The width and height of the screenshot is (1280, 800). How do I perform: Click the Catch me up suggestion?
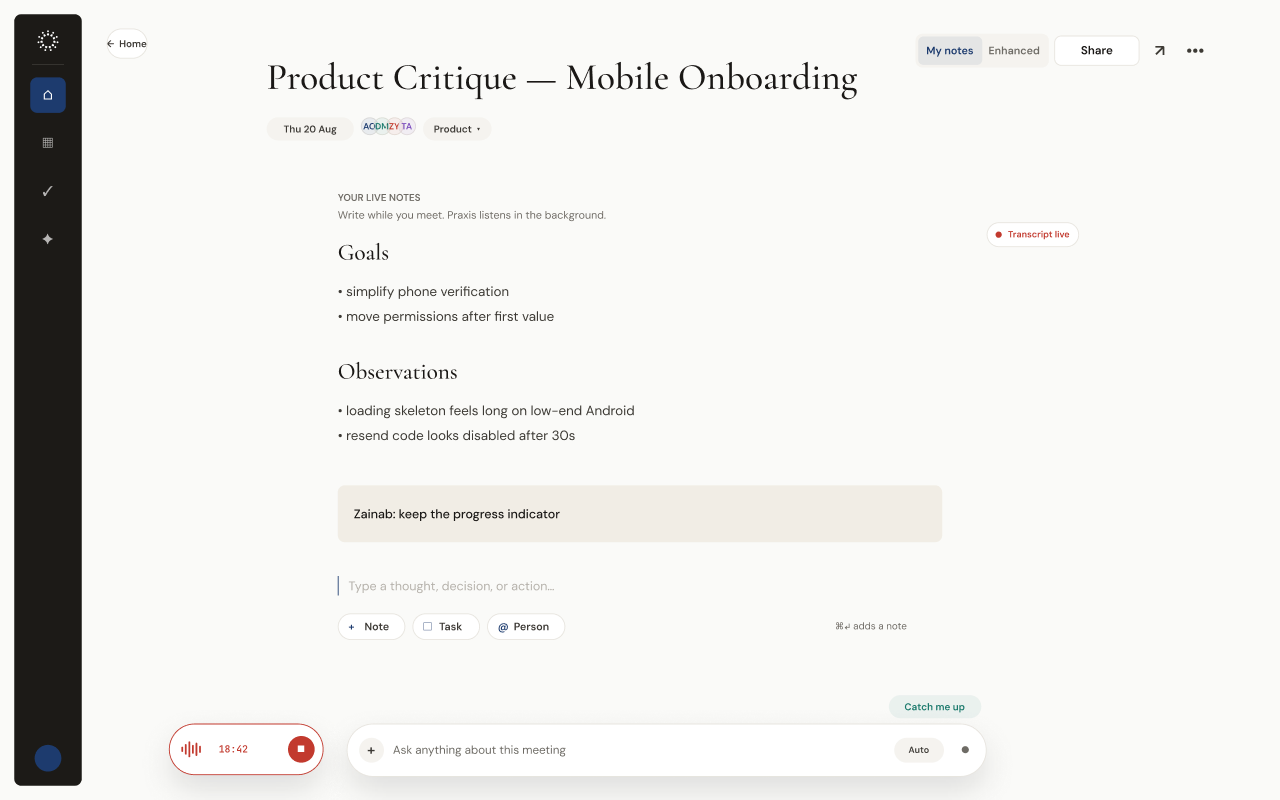click(935, 707)
